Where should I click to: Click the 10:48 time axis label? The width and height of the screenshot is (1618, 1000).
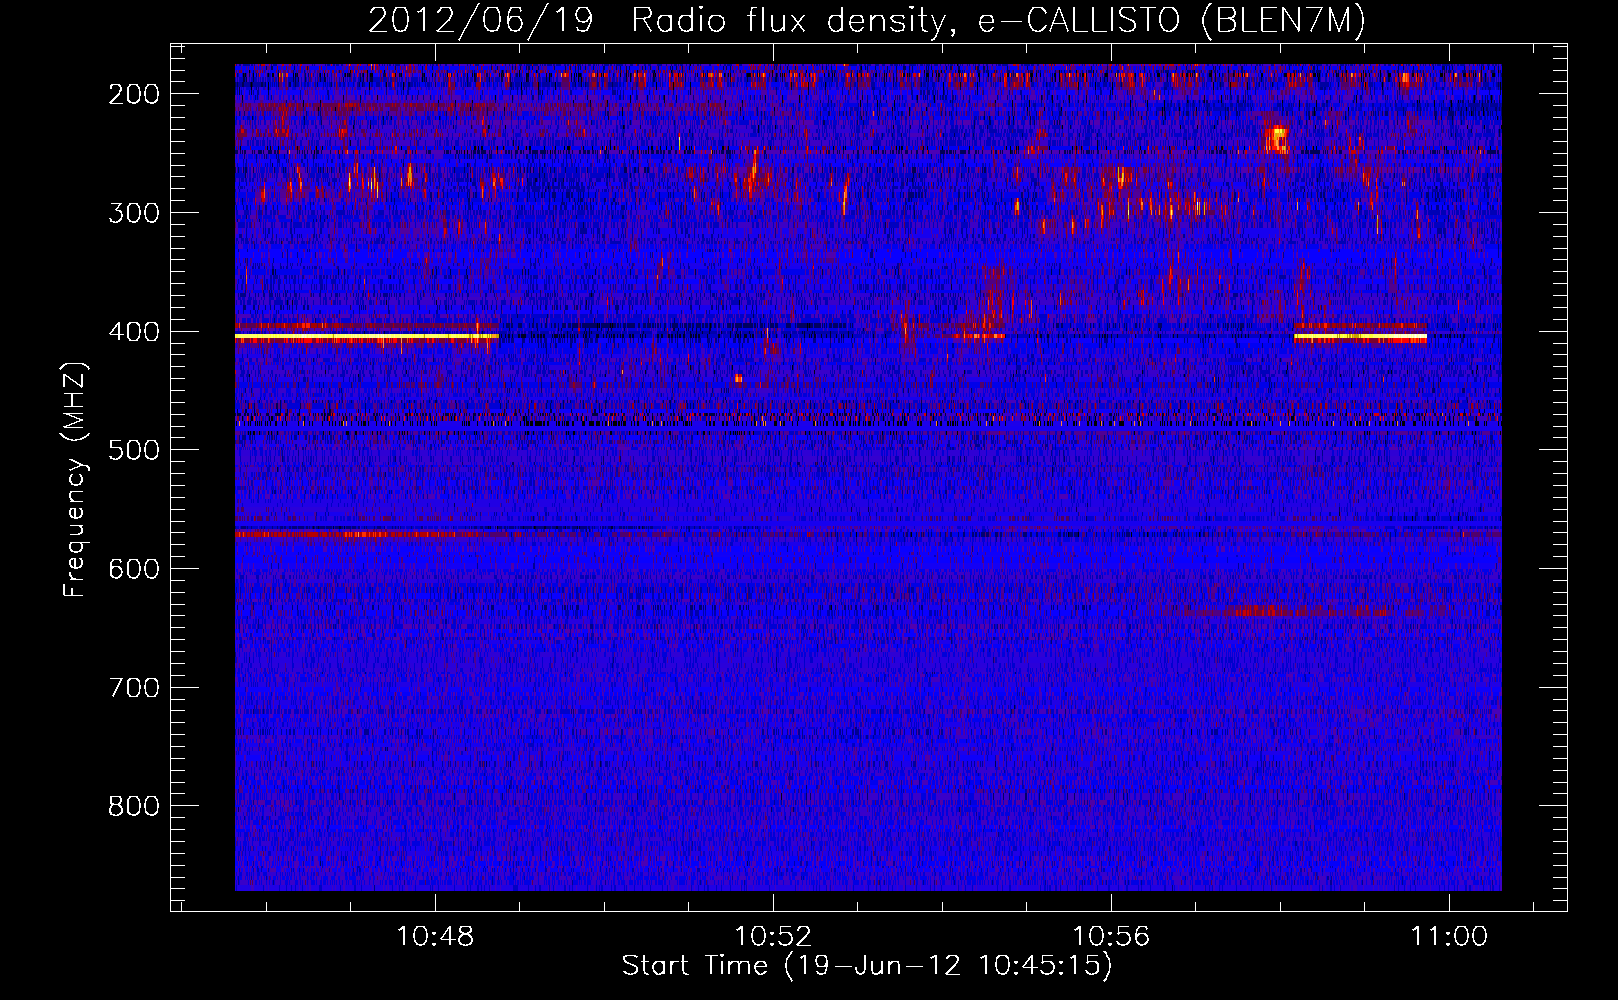435,937
